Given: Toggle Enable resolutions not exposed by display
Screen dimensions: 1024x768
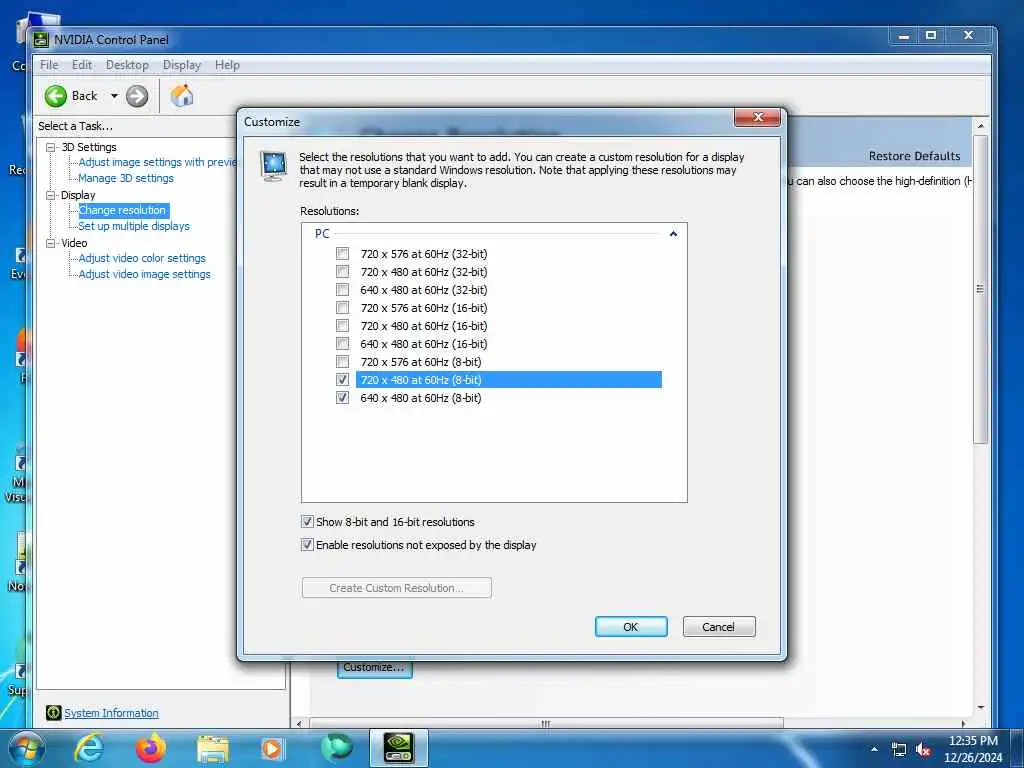Looking at the screenshot, I should tap(307, 545).
